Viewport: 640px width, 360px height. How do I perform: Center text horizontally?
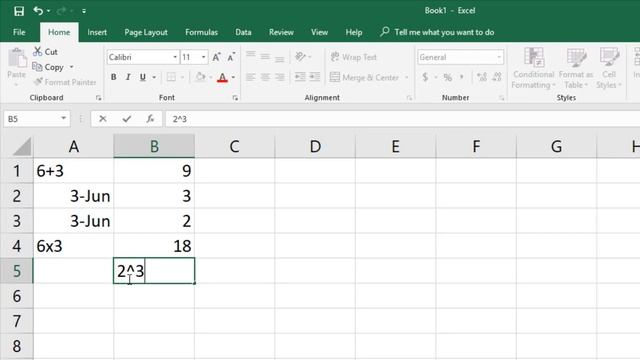265,77
